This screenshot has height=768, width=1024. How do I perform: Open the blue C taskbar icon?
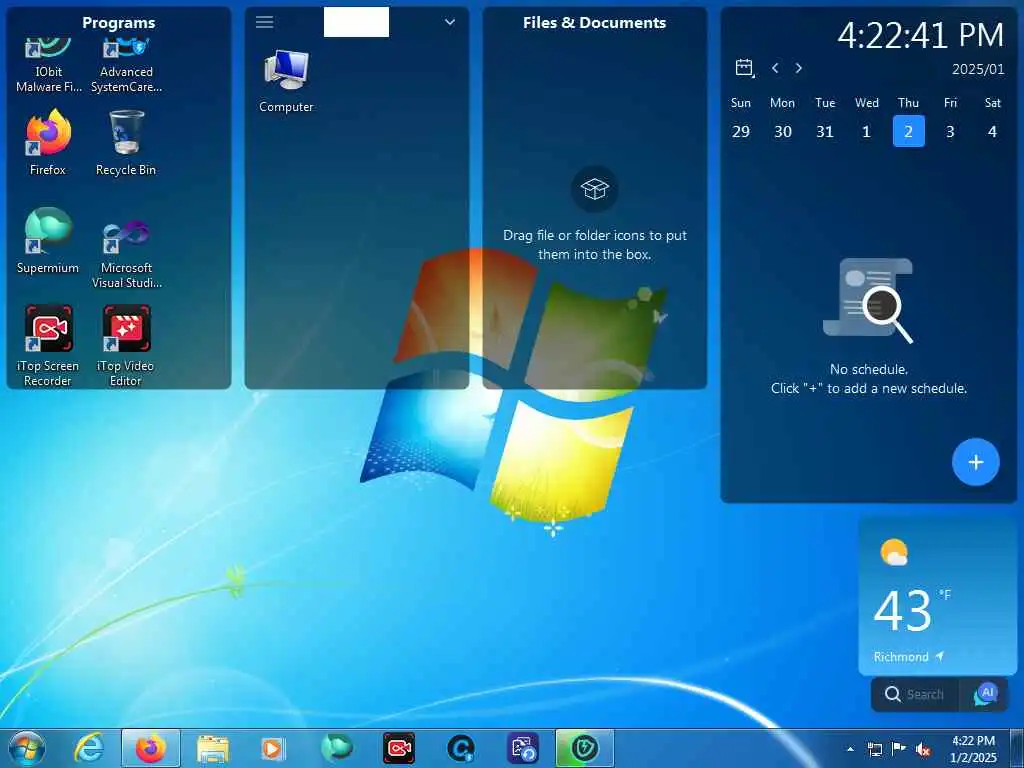(460, 748)
